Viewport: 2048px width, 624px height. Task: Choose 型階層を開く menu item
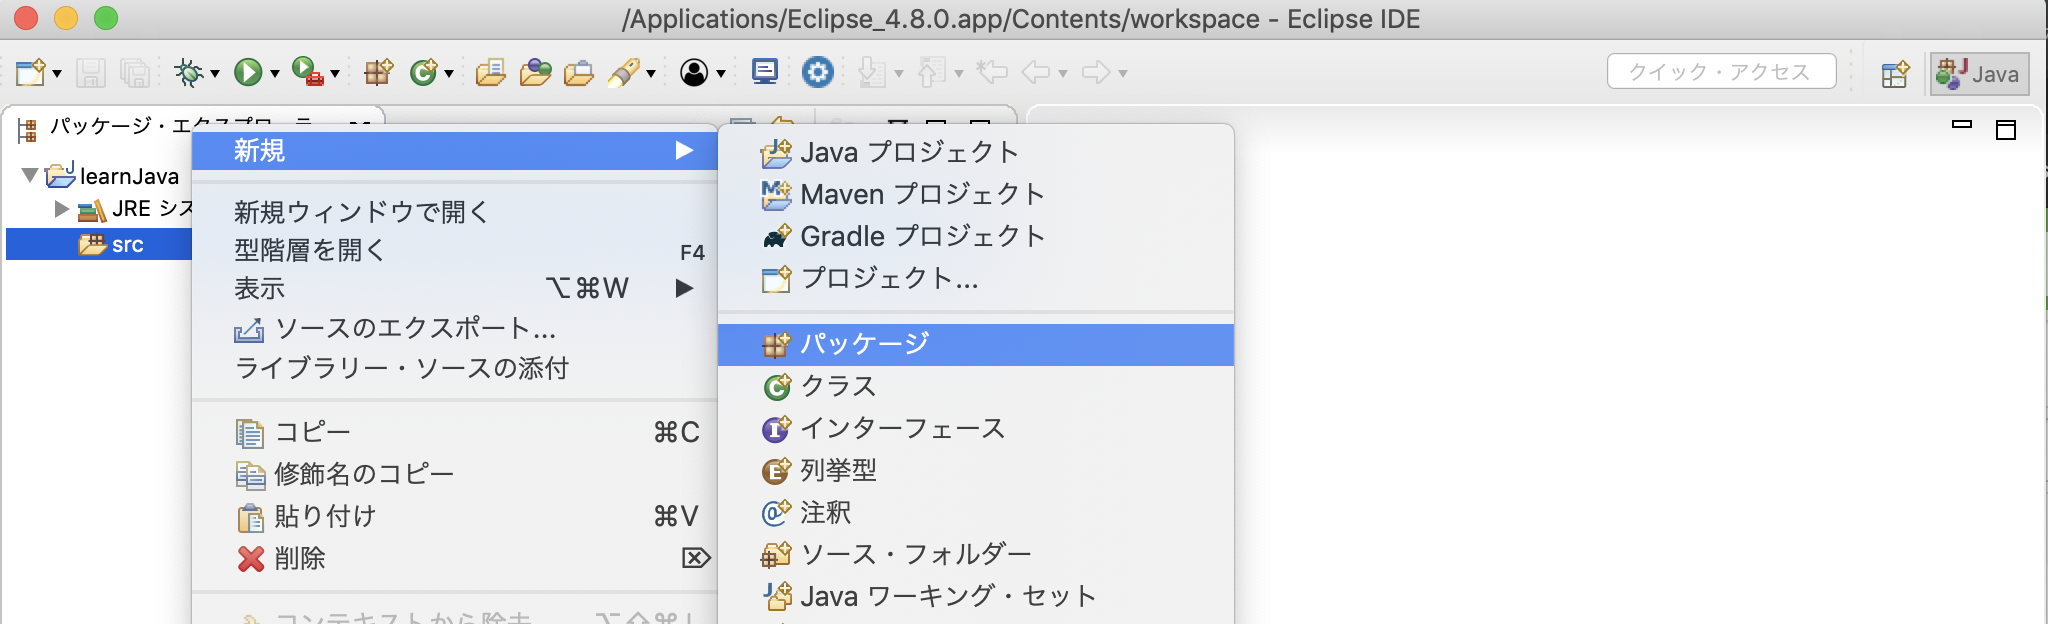tap(455, 250)
